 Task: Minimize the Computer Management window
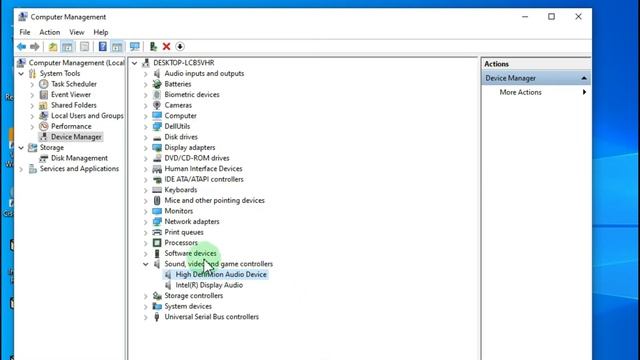coord(525,17)
